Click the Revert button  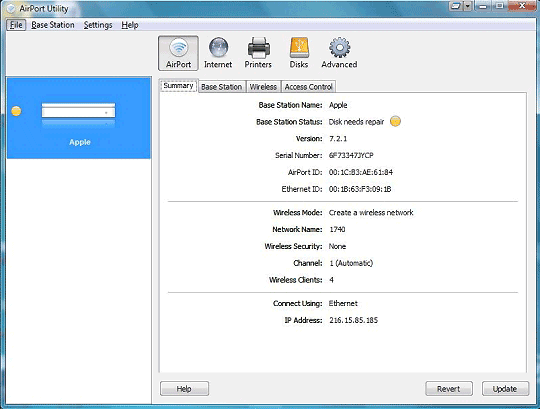449,389
